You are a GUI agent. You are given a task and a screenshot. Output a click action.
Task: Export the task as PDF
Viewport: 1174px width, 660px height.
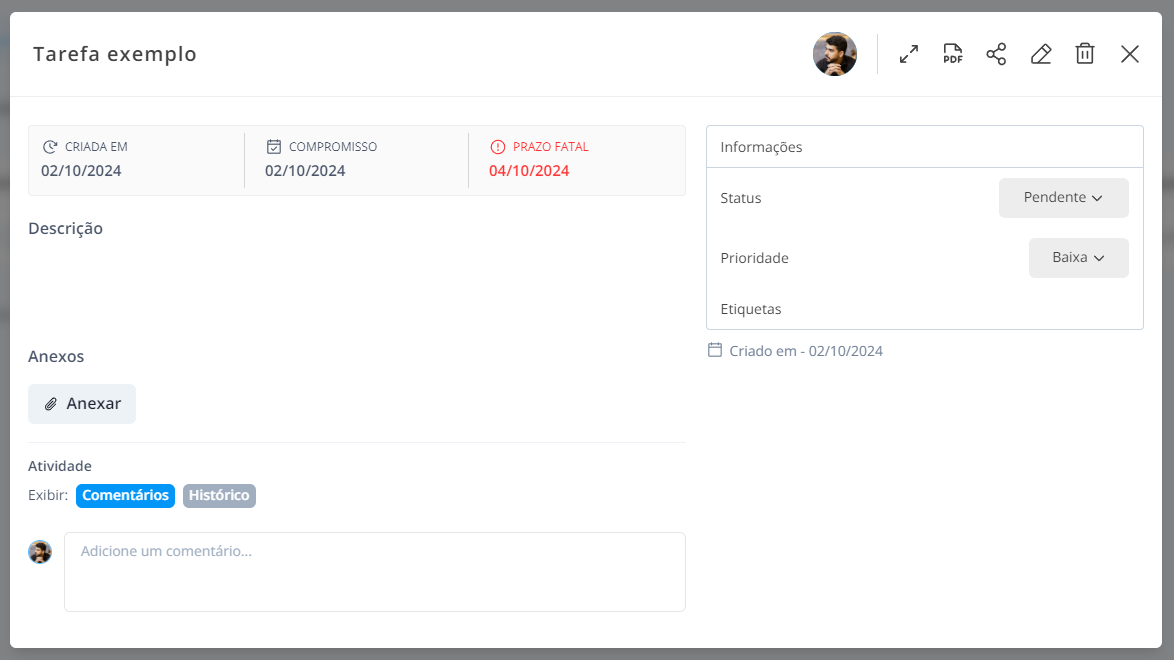(x=952, y=54)
